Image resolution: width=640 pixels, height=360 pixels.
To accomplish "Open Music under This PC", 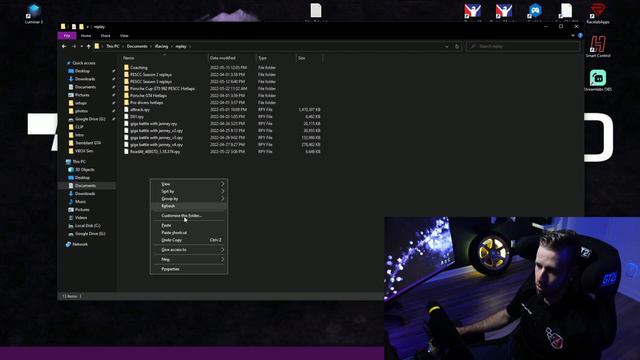I will point(80,202).
